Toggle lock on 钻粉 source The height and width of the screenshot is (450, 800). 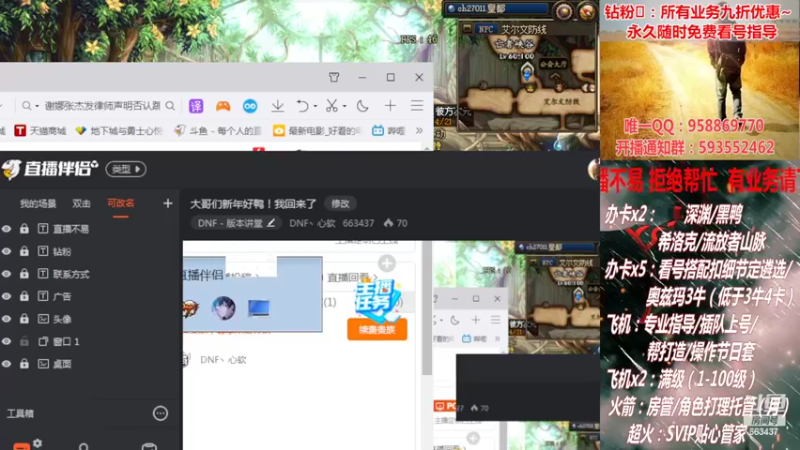point(24,251)
